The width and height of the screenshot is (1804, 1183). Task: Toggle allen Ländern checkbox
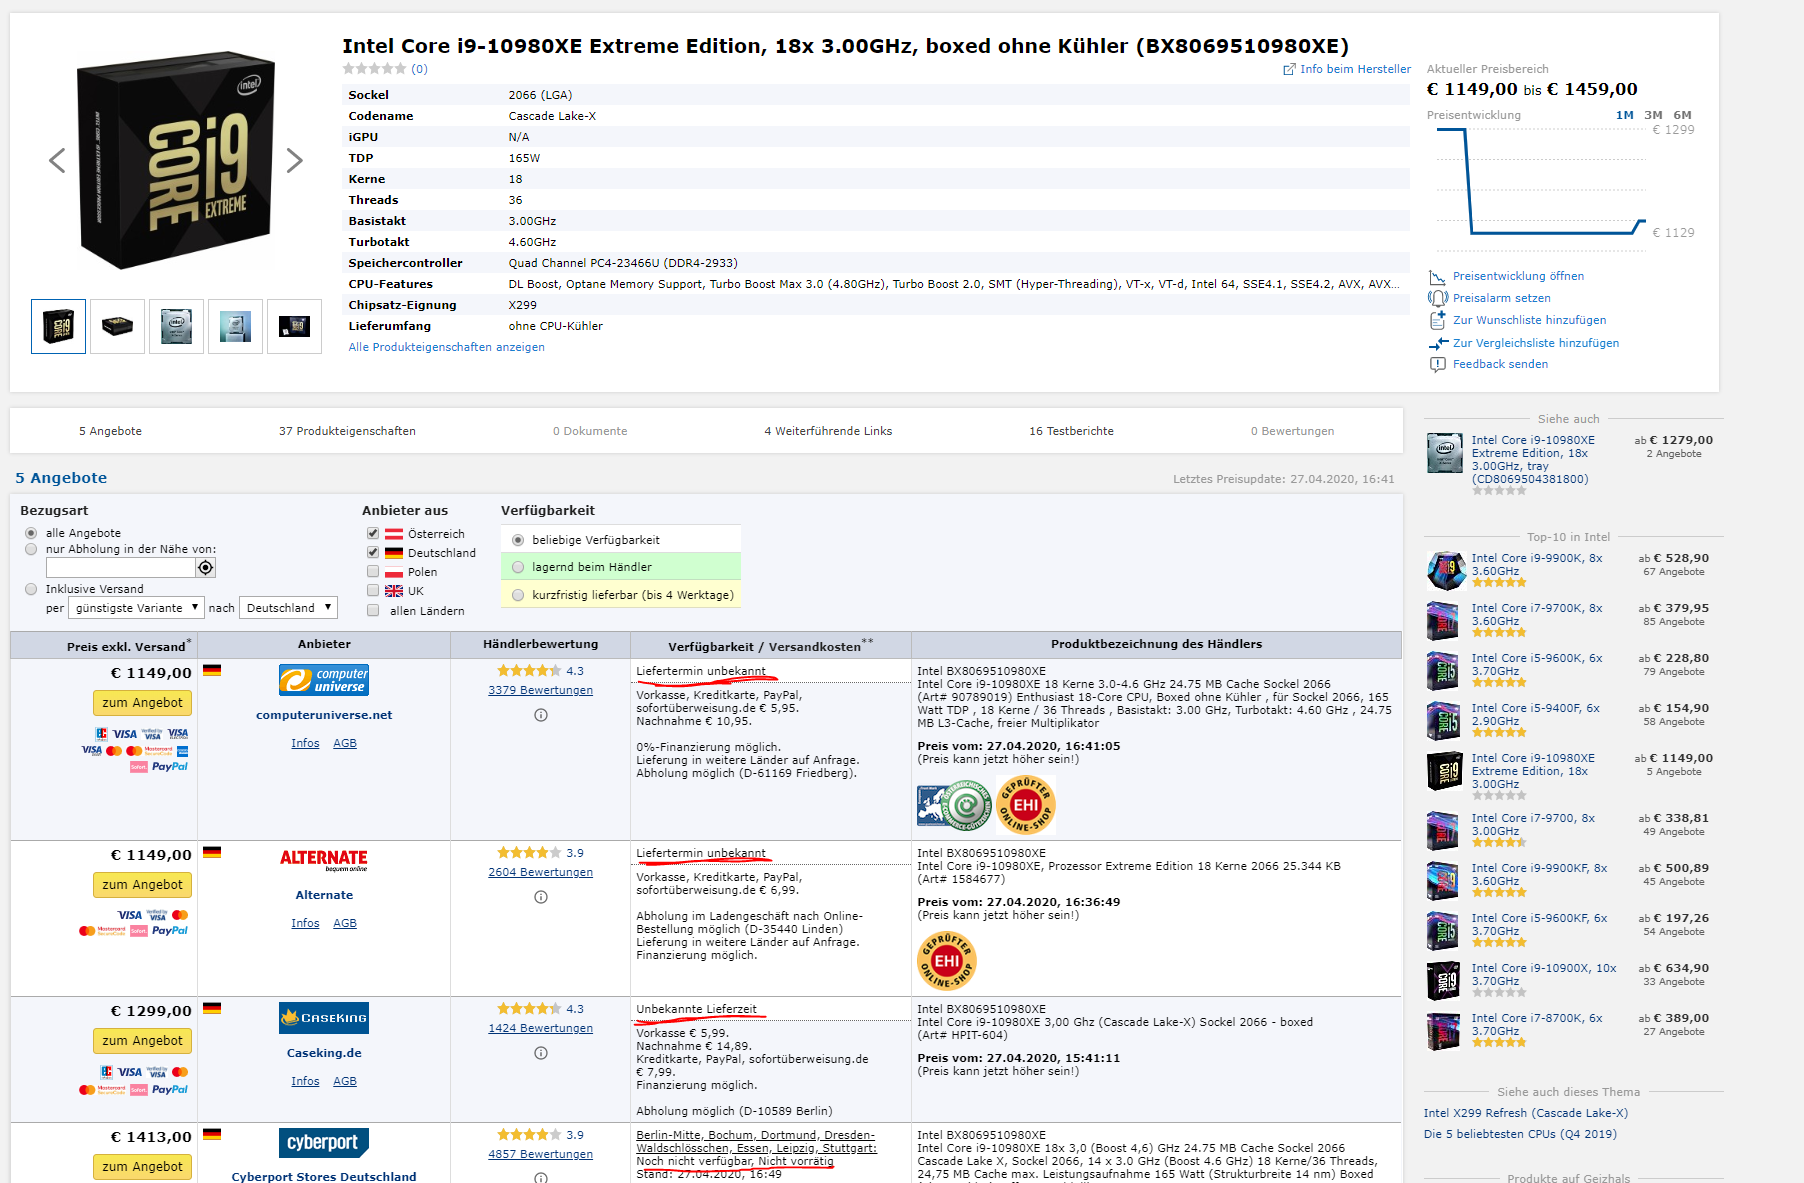click(x=373, y=611)
